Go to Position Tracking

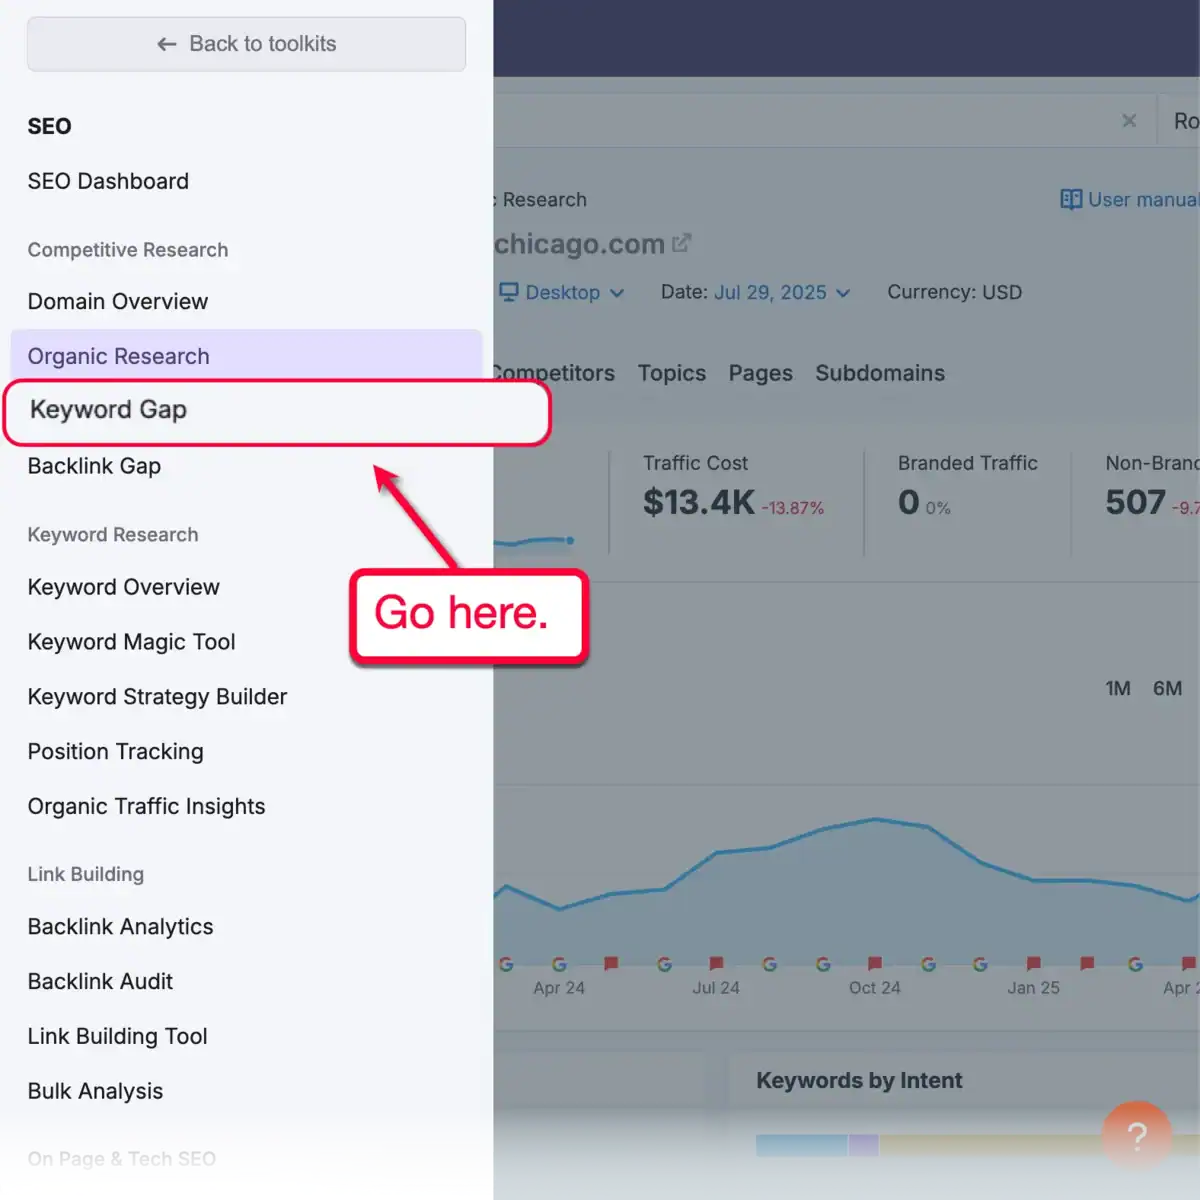click(x=115, y=751)
